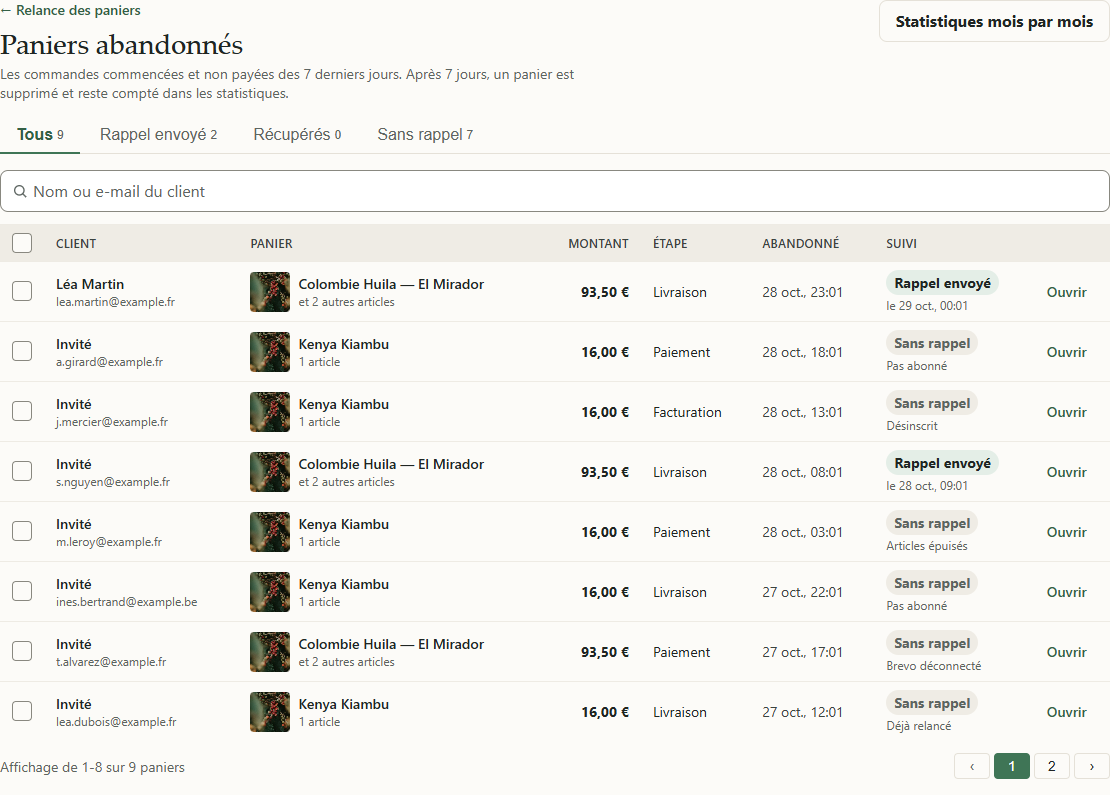Viewport: 1110px width, 795px height.
Task: Open lea.dubois@example.fr cart with Ouvrir
Action: click(1066, 712)
